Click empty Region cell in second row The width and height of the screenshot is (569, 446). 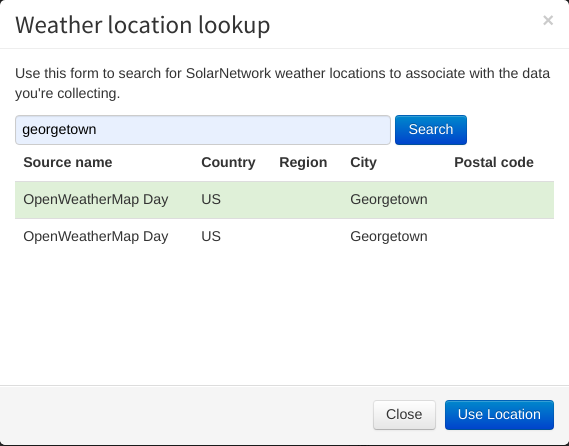coord(307,237)
